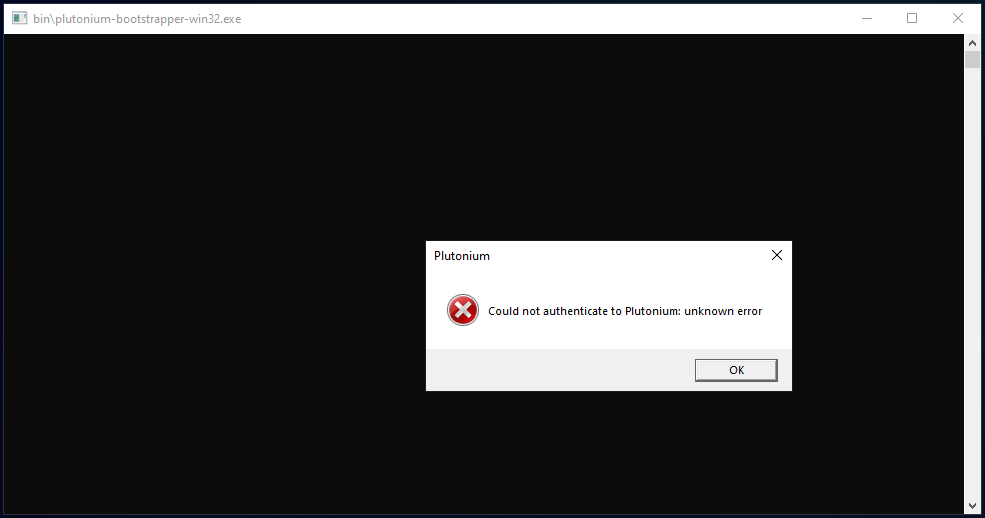
Task: Click the "unknown error" portion of message
Action: [x=722, y=311]
